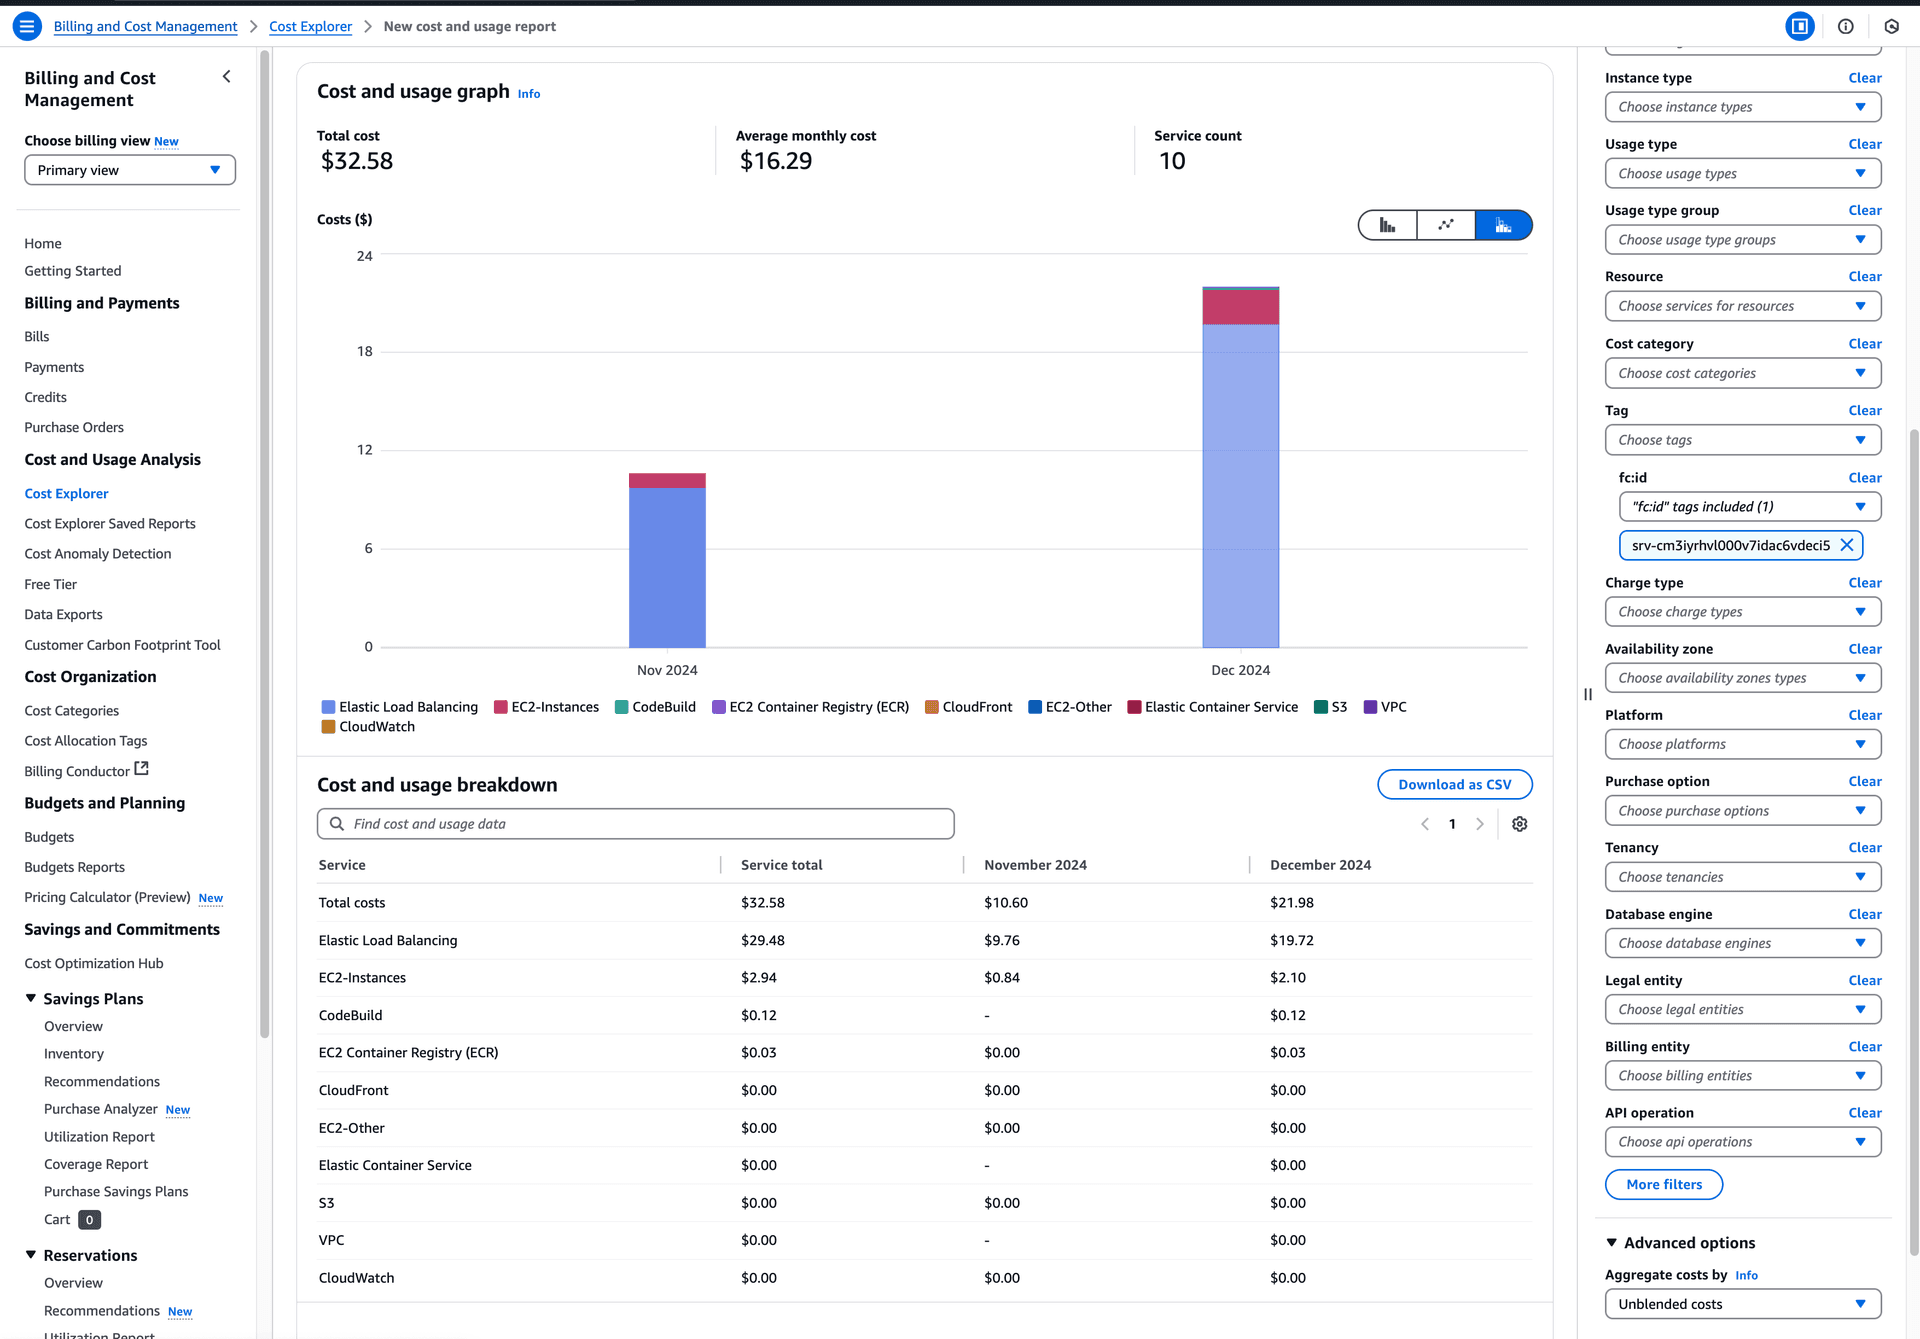
Task: Toggle the blue panel layout icon
Action: [1800, 27]
